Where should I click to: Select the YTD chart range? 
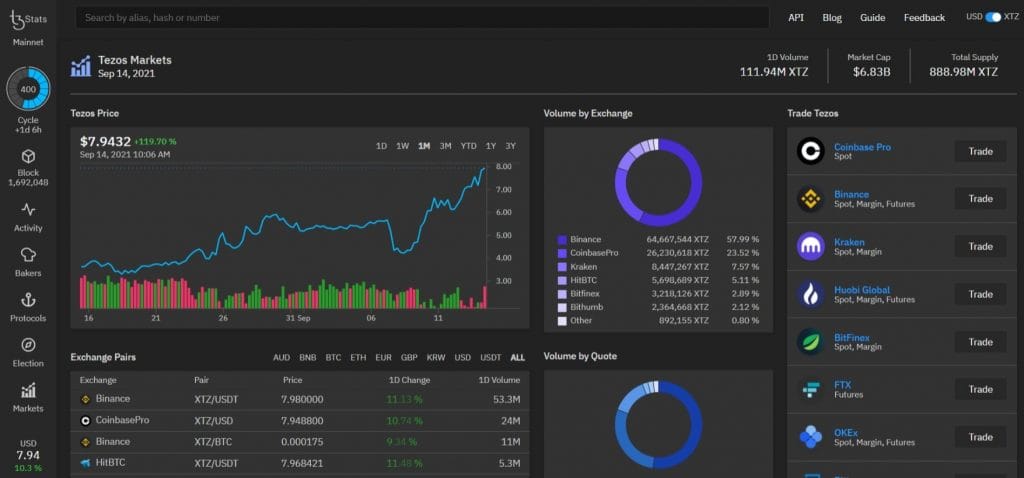tap(468, 146)
